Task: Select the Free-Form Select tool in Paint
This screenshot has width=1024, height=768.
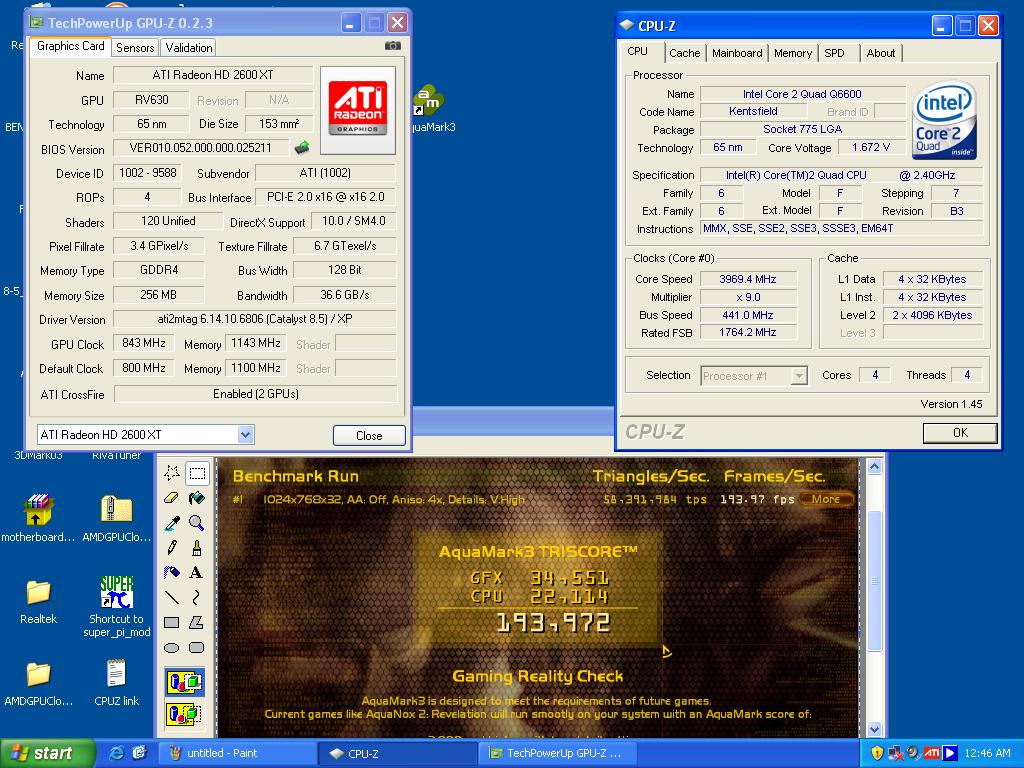Action: click(x=172, y=473)
